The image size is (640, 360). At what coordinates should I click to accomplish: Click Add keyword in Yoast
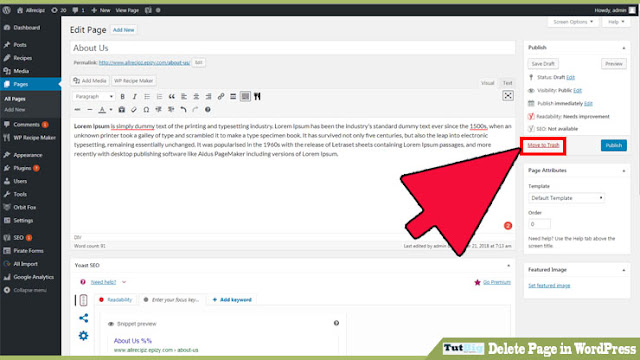(x=232, y=300)
